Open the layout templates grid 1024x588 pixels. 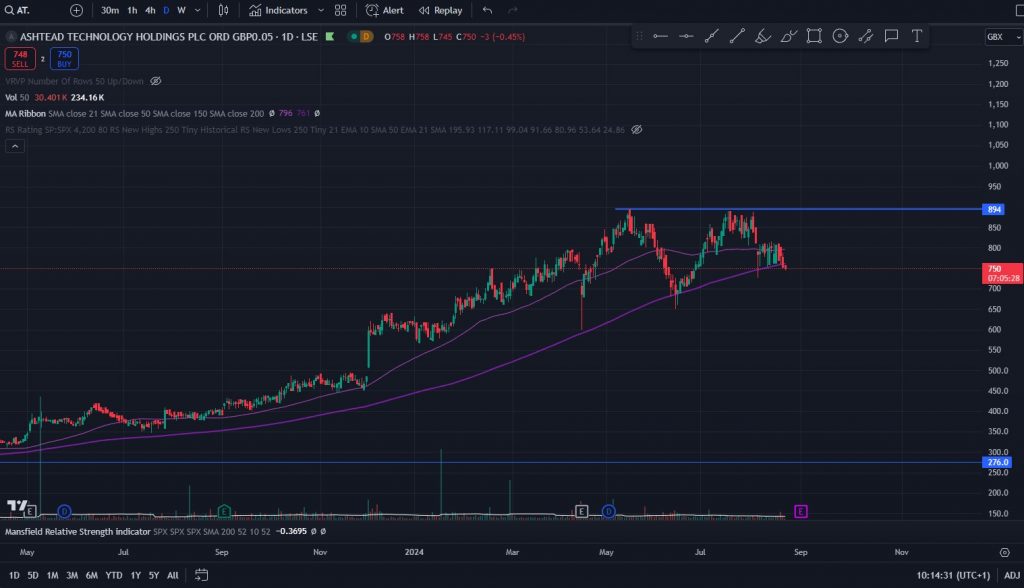(x=341, y=10)
